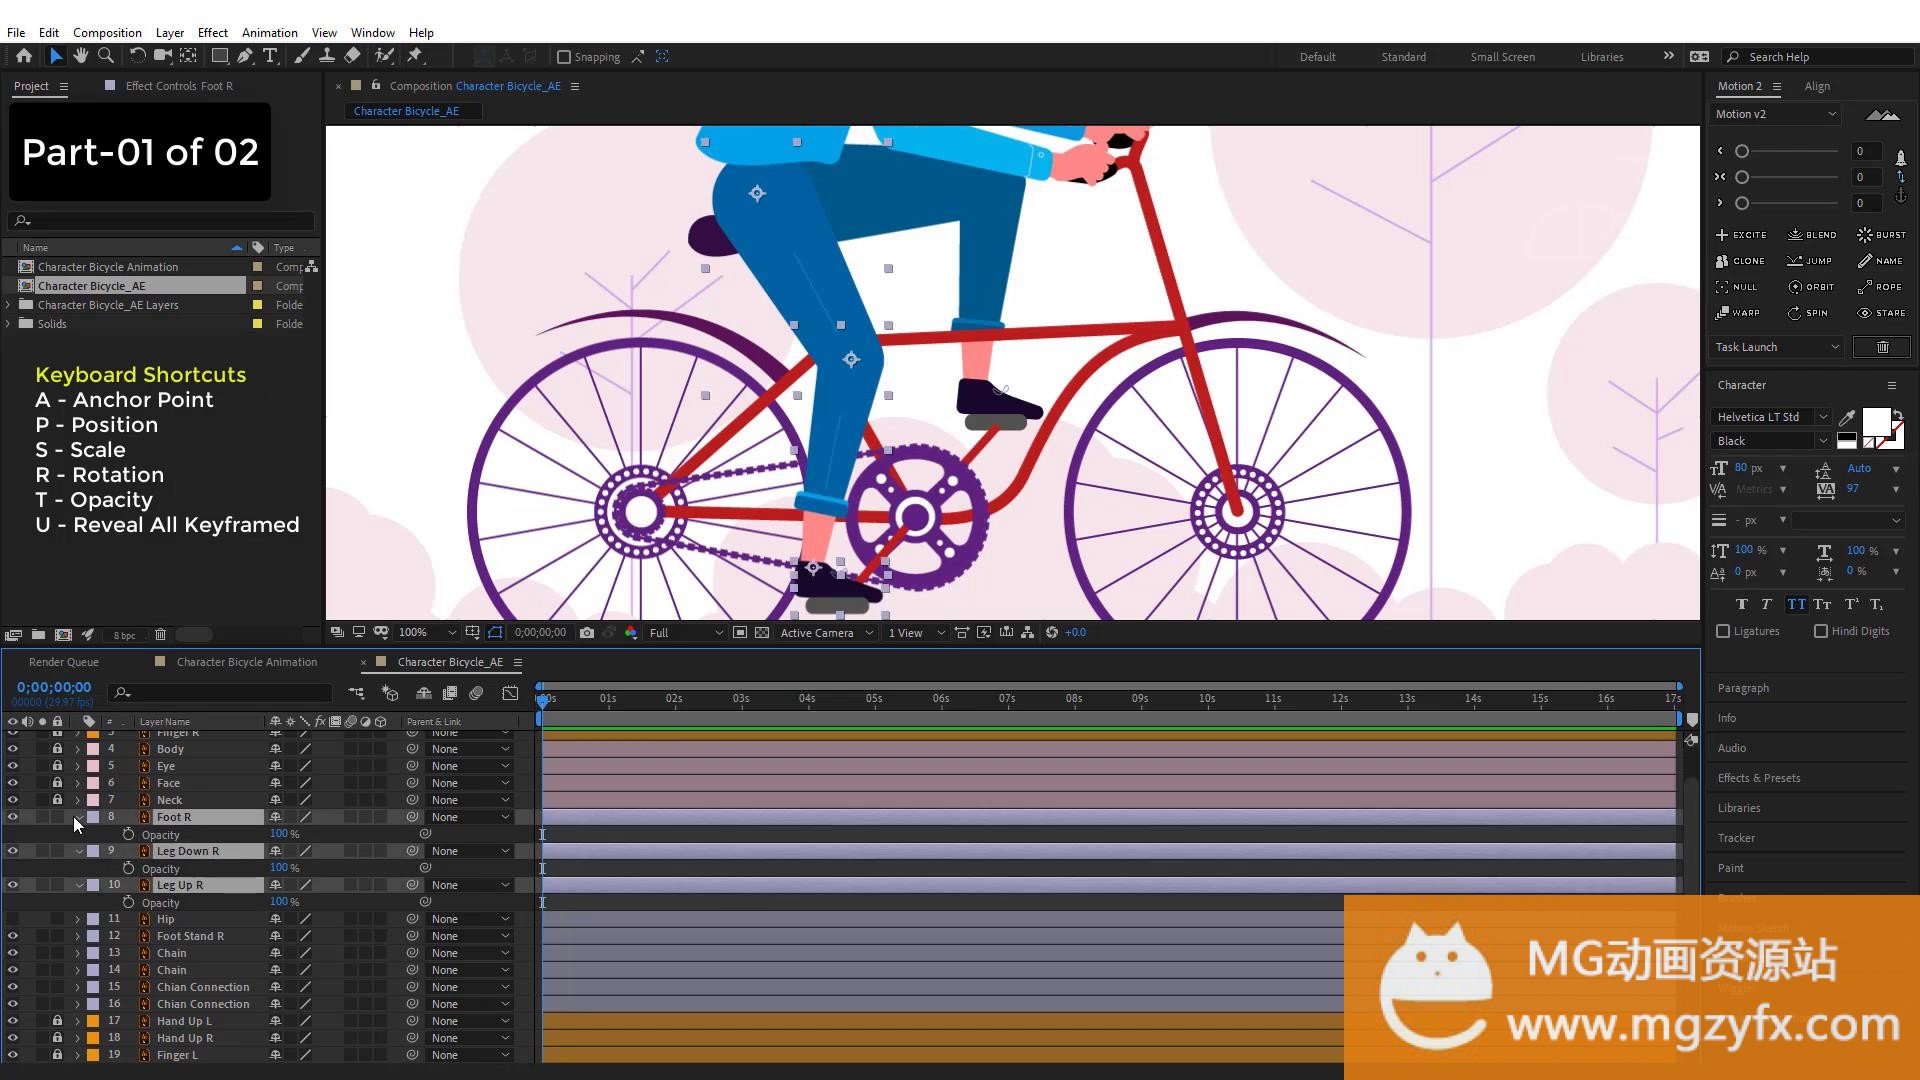Toggle the Snapping checkbox
The image size is (1920, 1080).
point(564,57)
